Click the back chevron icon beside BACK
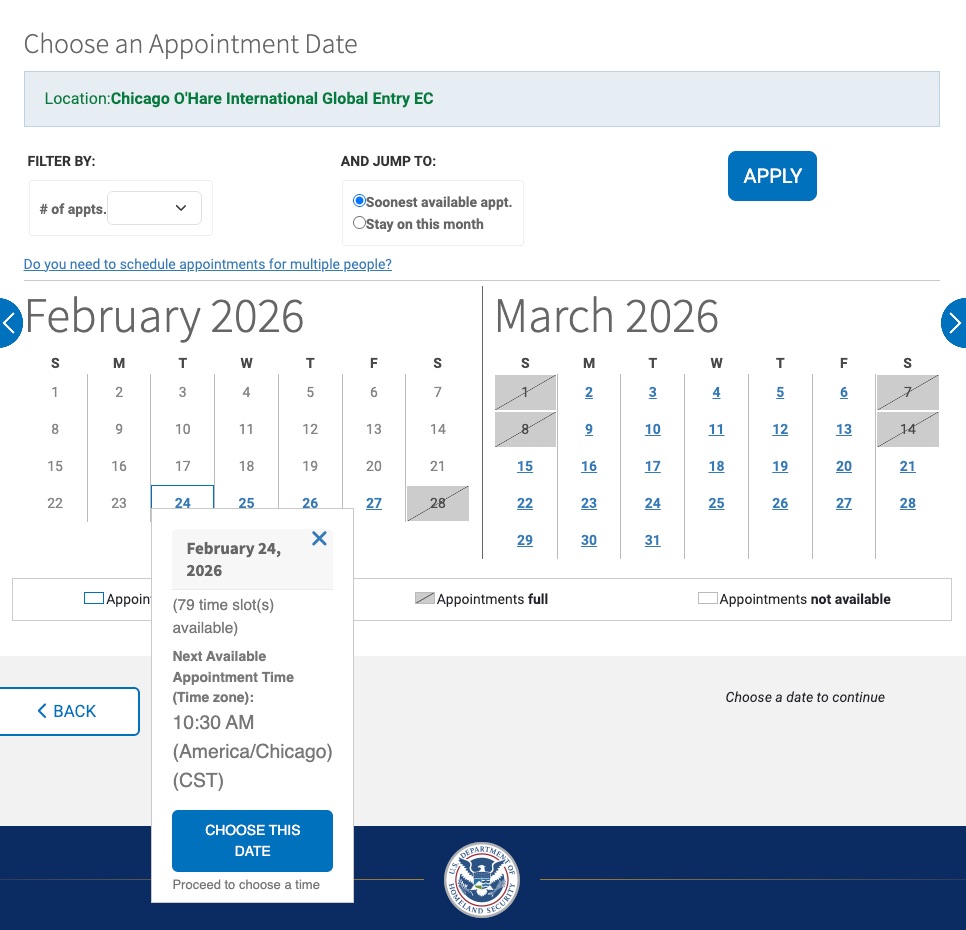 click(40, 711)
